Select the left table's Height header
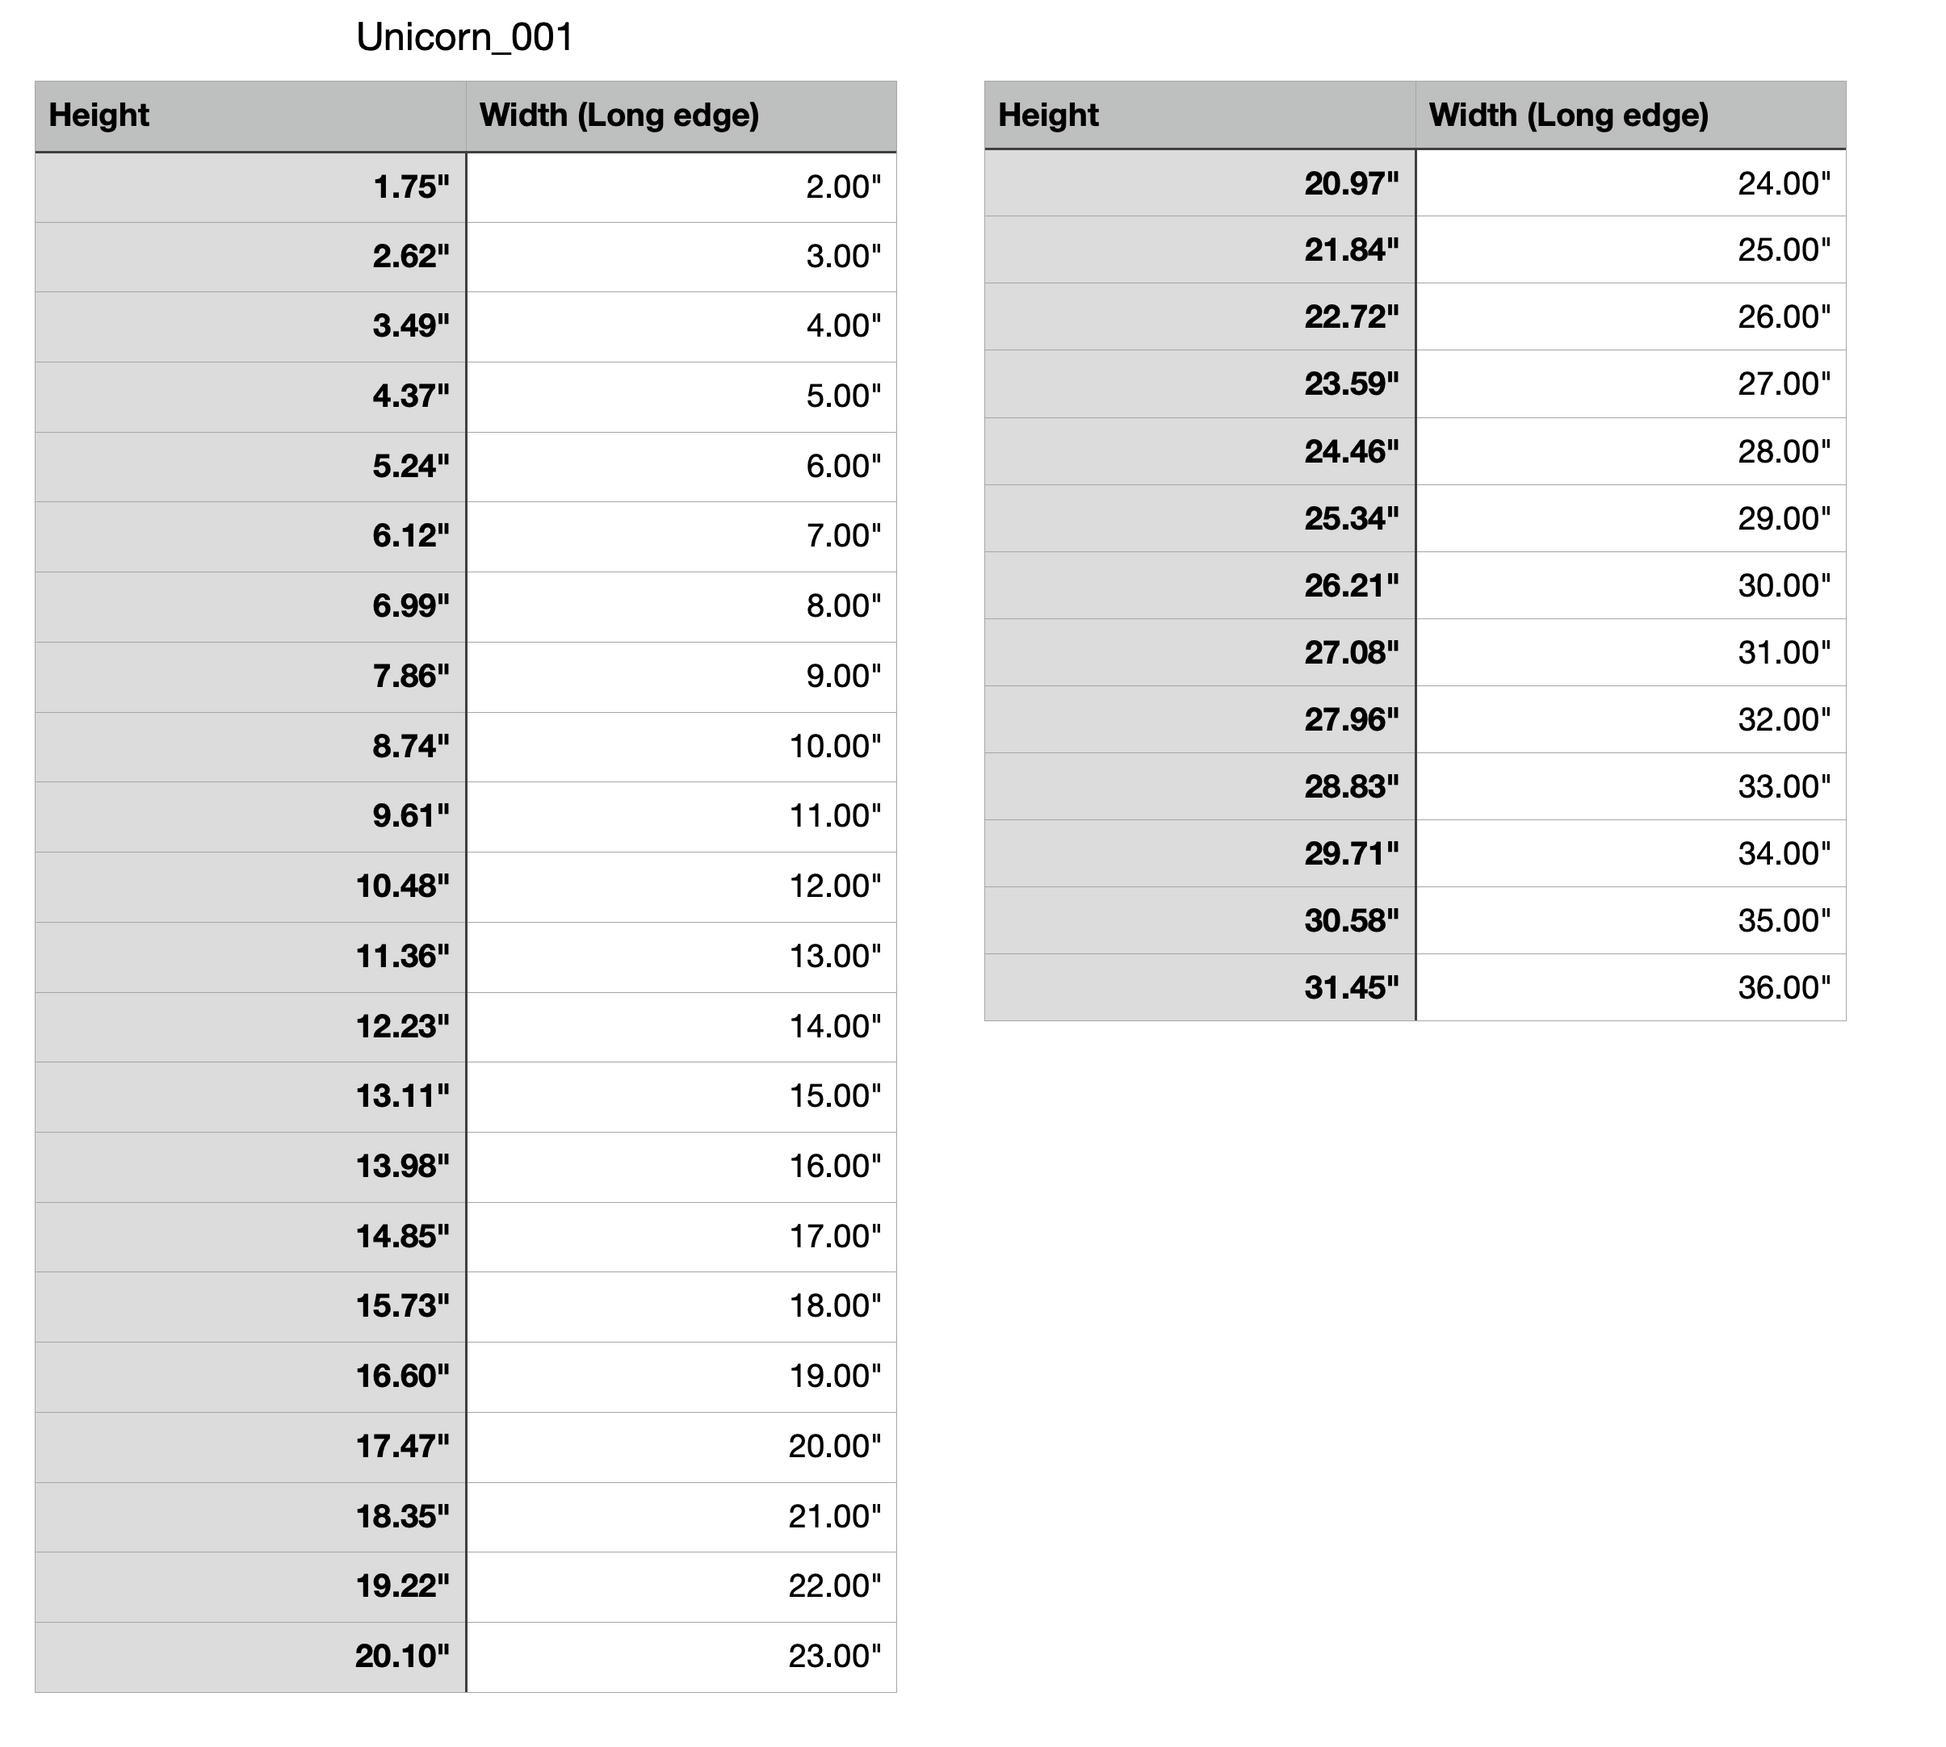 click(250, 116)
